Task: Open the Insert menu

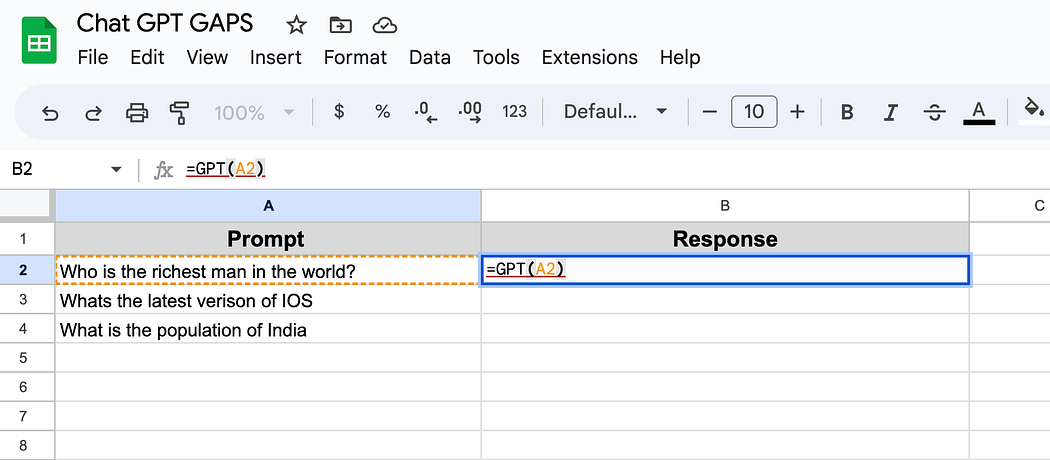Action: [276, 58]
